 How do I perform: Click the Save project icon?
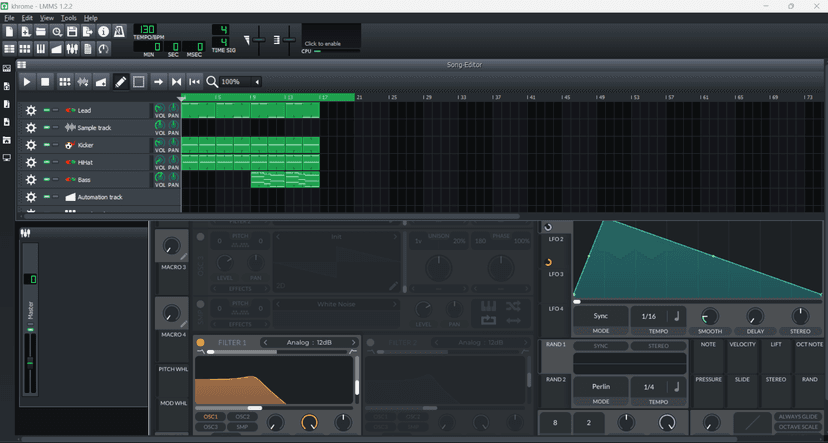pos(73,32)
